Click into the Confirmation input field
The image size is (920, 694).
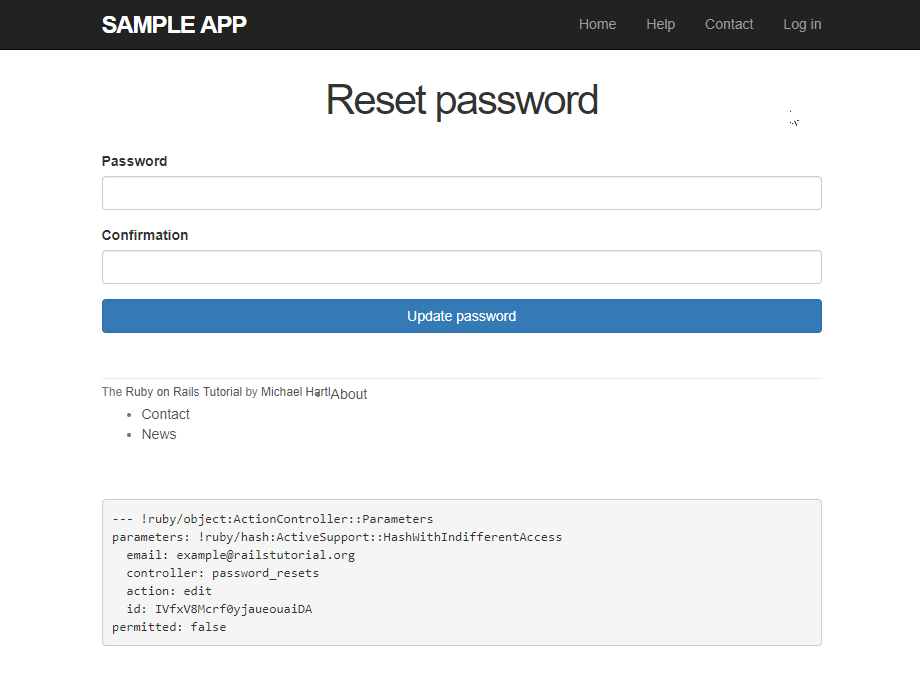click(461, 267)
